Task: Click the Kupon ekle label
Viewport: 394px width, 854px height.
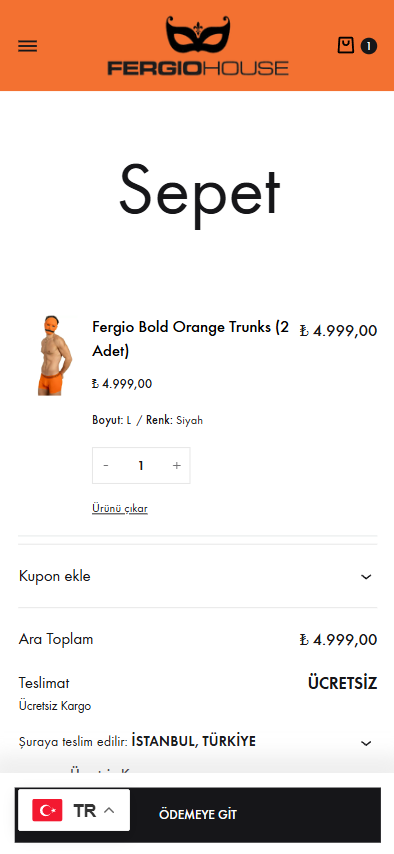Action: point(54,576)
